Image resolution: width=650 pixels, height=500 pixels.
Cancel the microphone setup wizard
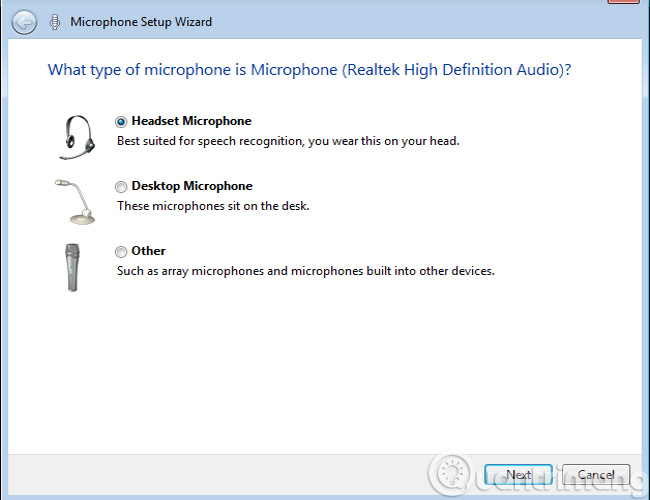click(x=596, y=474)
